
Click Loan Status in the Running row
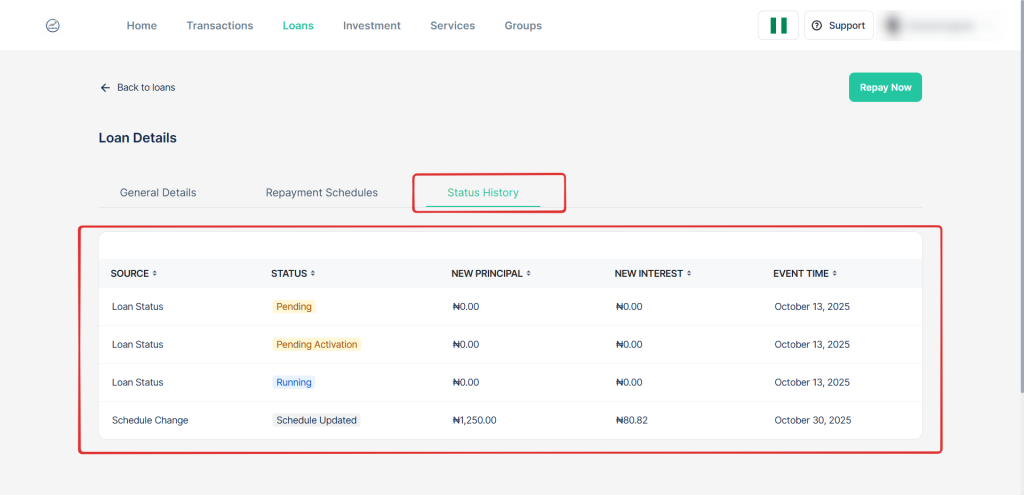[137, 382]
